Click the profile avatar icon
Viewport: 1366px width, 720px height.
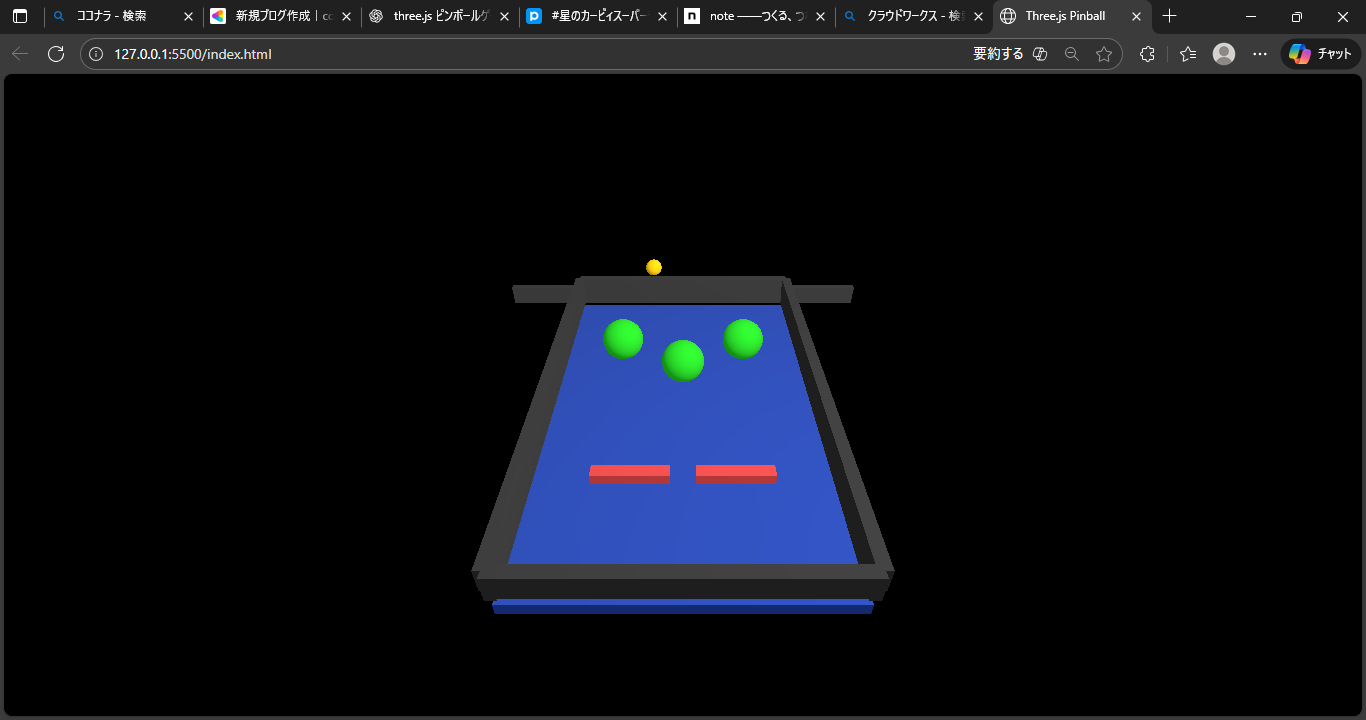click(1223, 54)
